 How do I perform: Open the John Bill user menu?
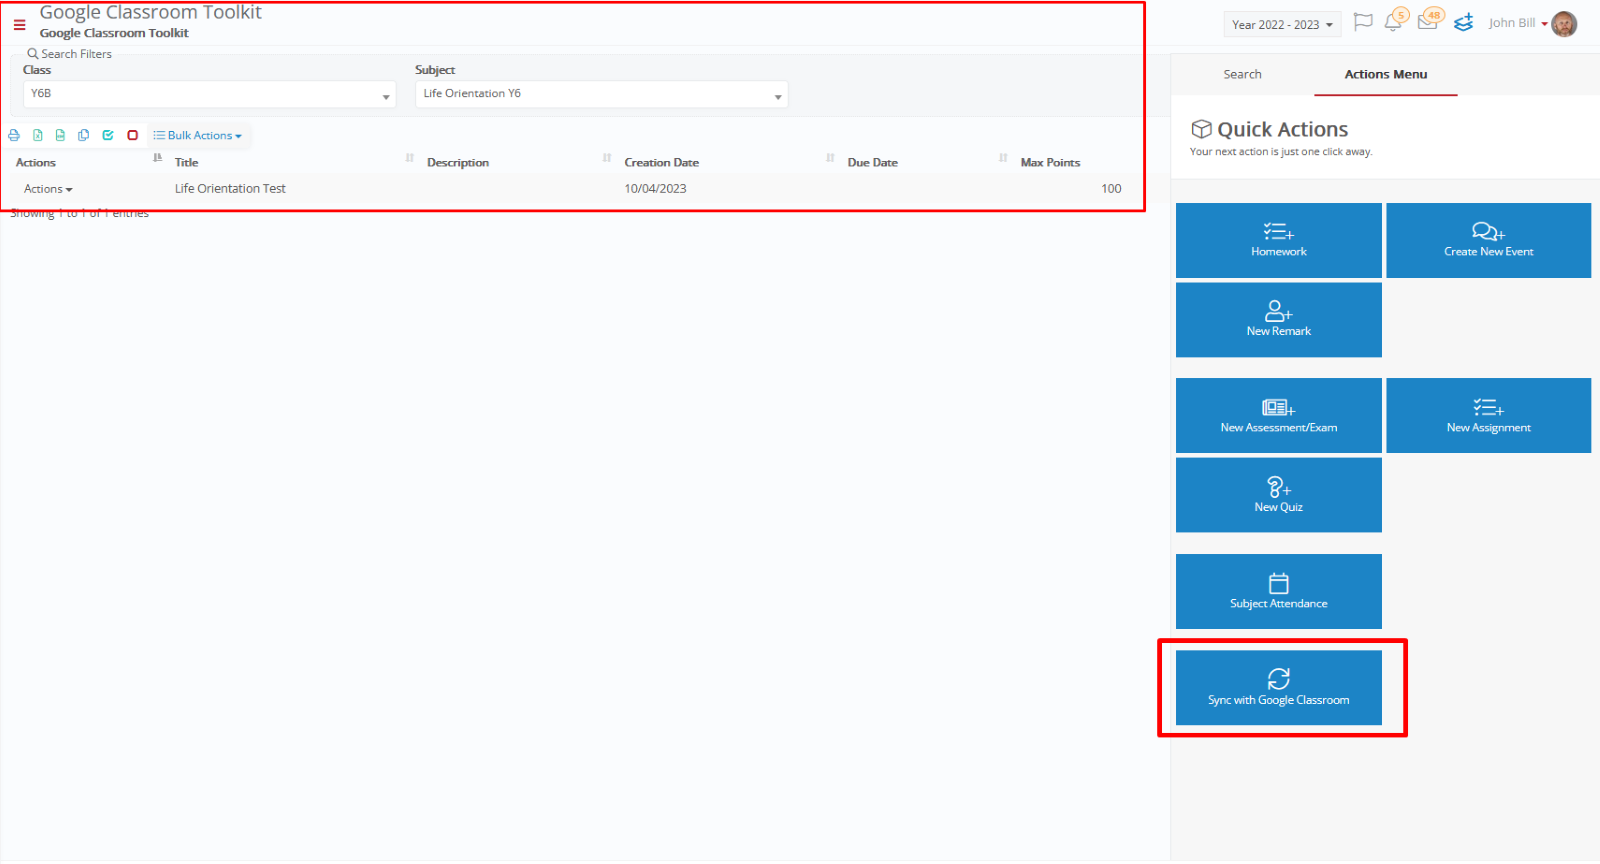[x=1517, y=23]
